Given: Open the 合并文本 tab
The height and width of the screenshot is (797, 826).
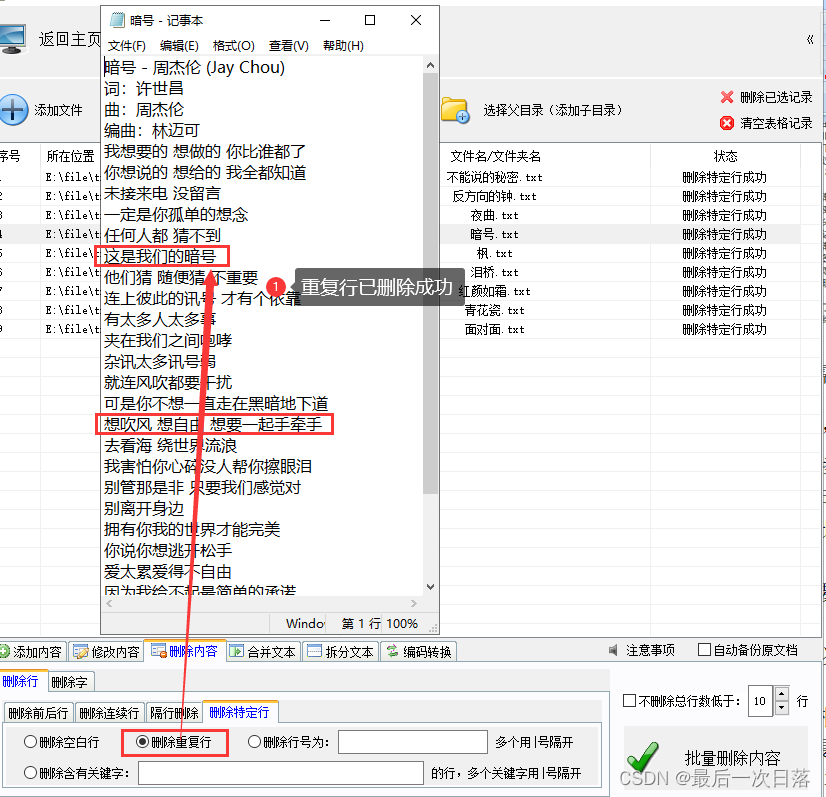Looking at the screenshot, I should click(263, 652).
